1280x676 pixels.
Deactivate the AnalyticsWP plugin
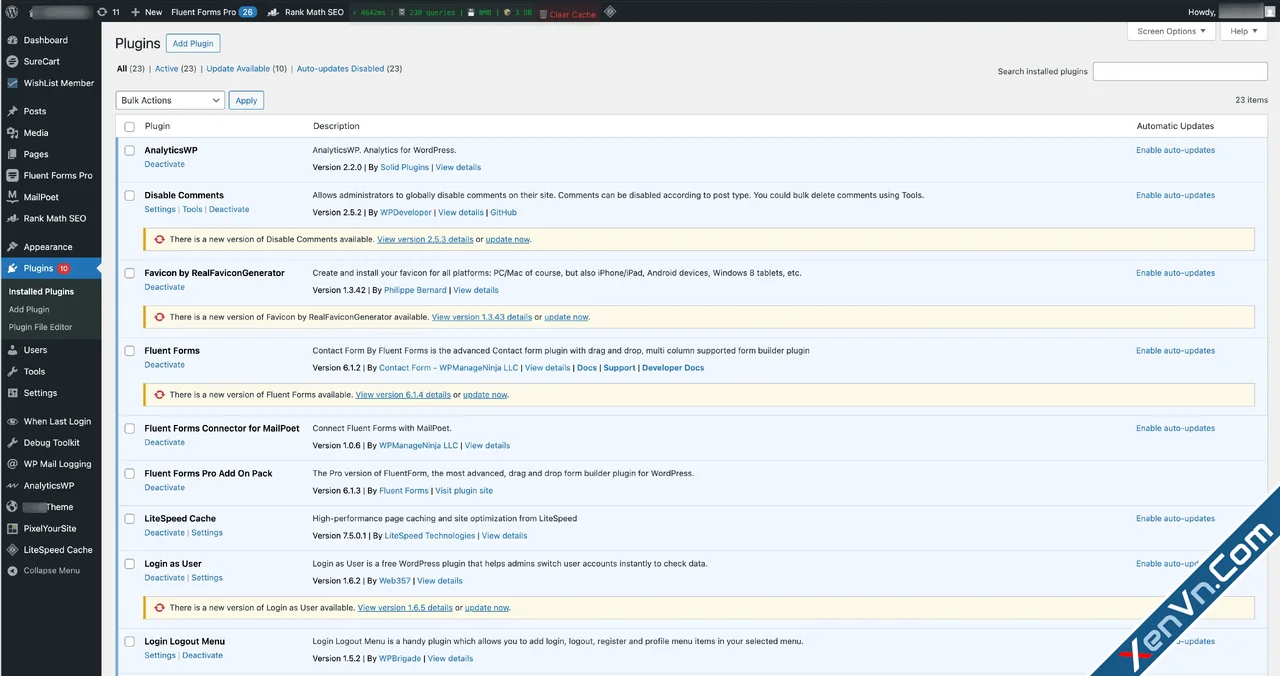pos(165,164)
